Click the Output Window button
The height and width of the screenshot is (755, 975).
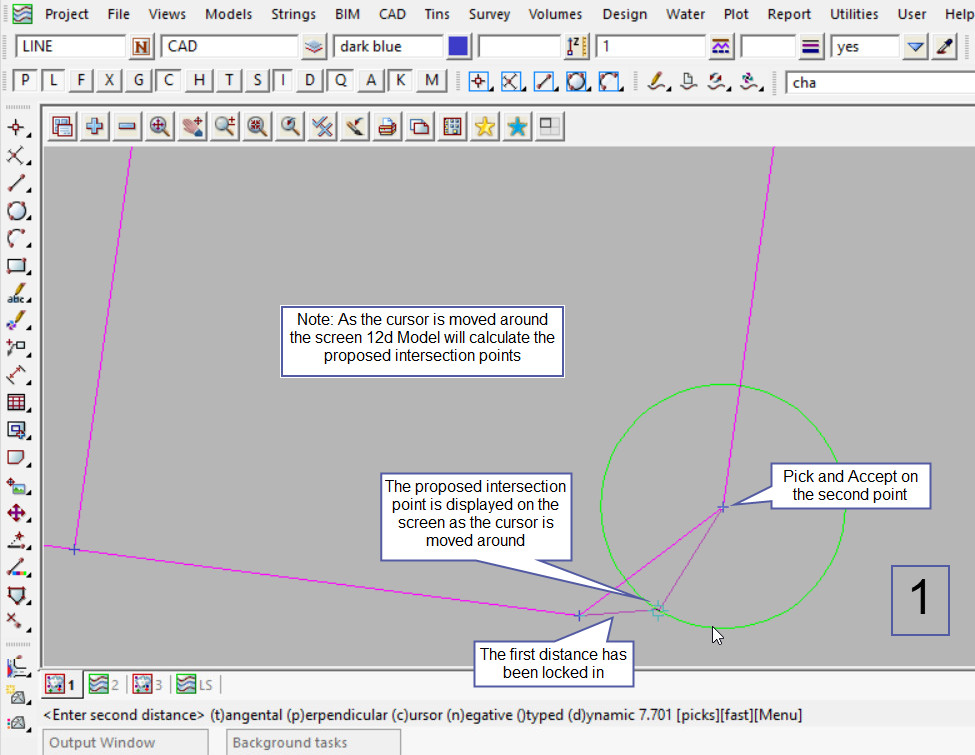point(125,742)
